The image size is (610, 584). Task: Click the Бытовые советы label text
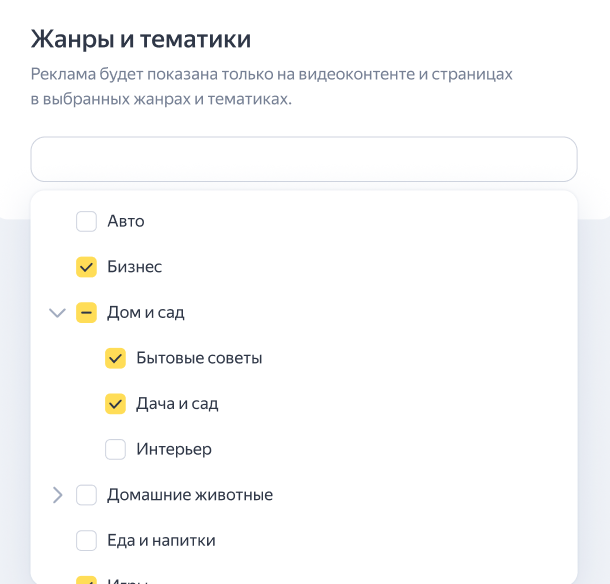tap(199, 358)
